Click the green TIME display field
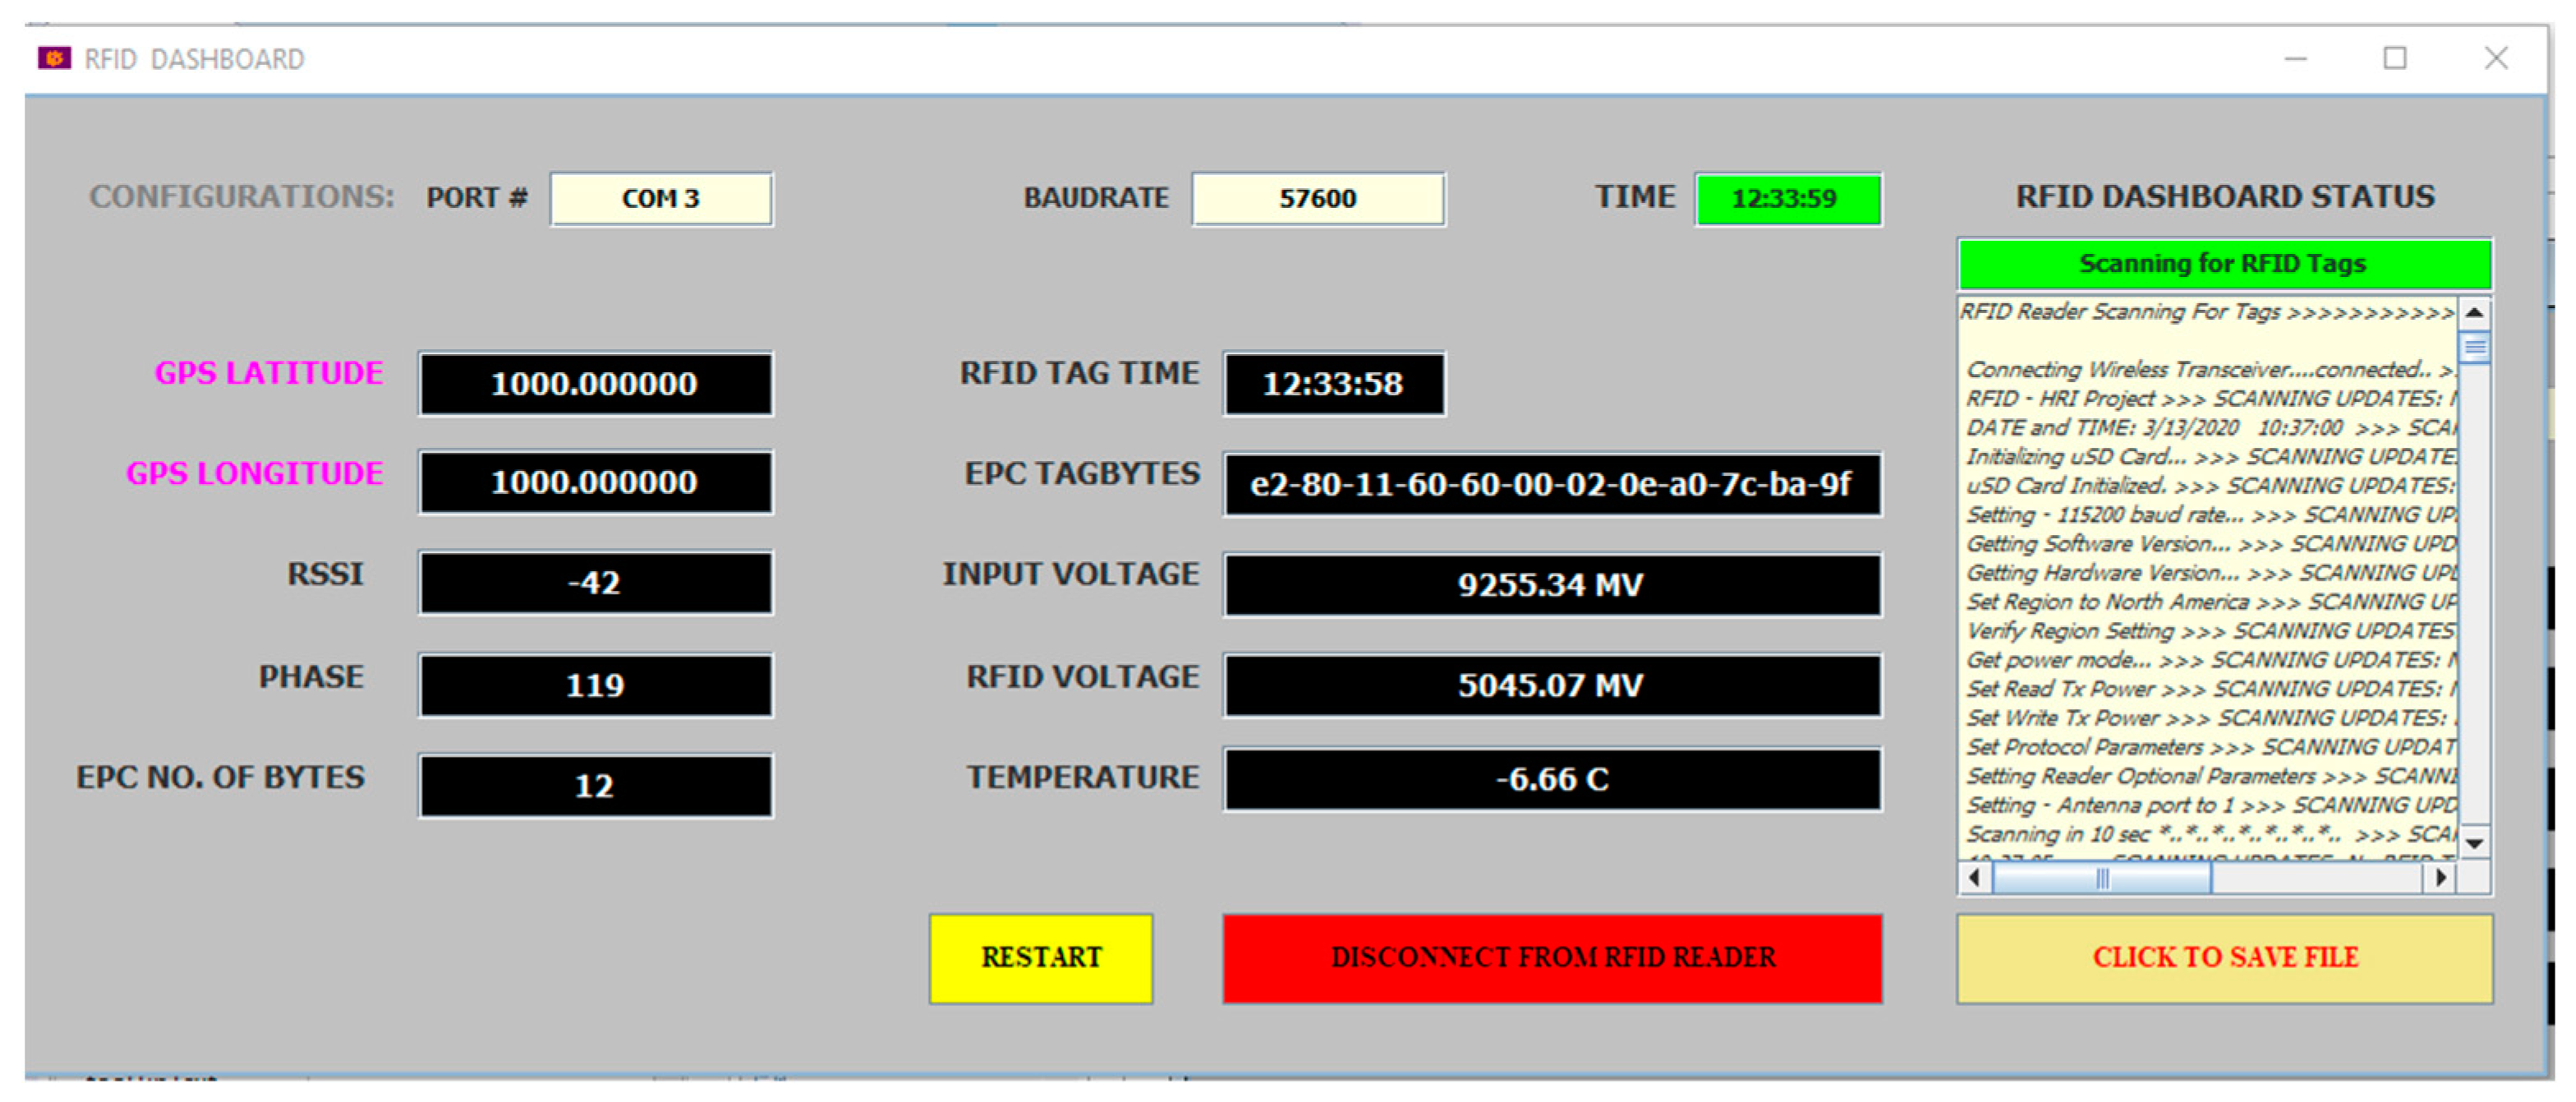The height and width of the screenshot is (1102, 2576). [1787, 199]
